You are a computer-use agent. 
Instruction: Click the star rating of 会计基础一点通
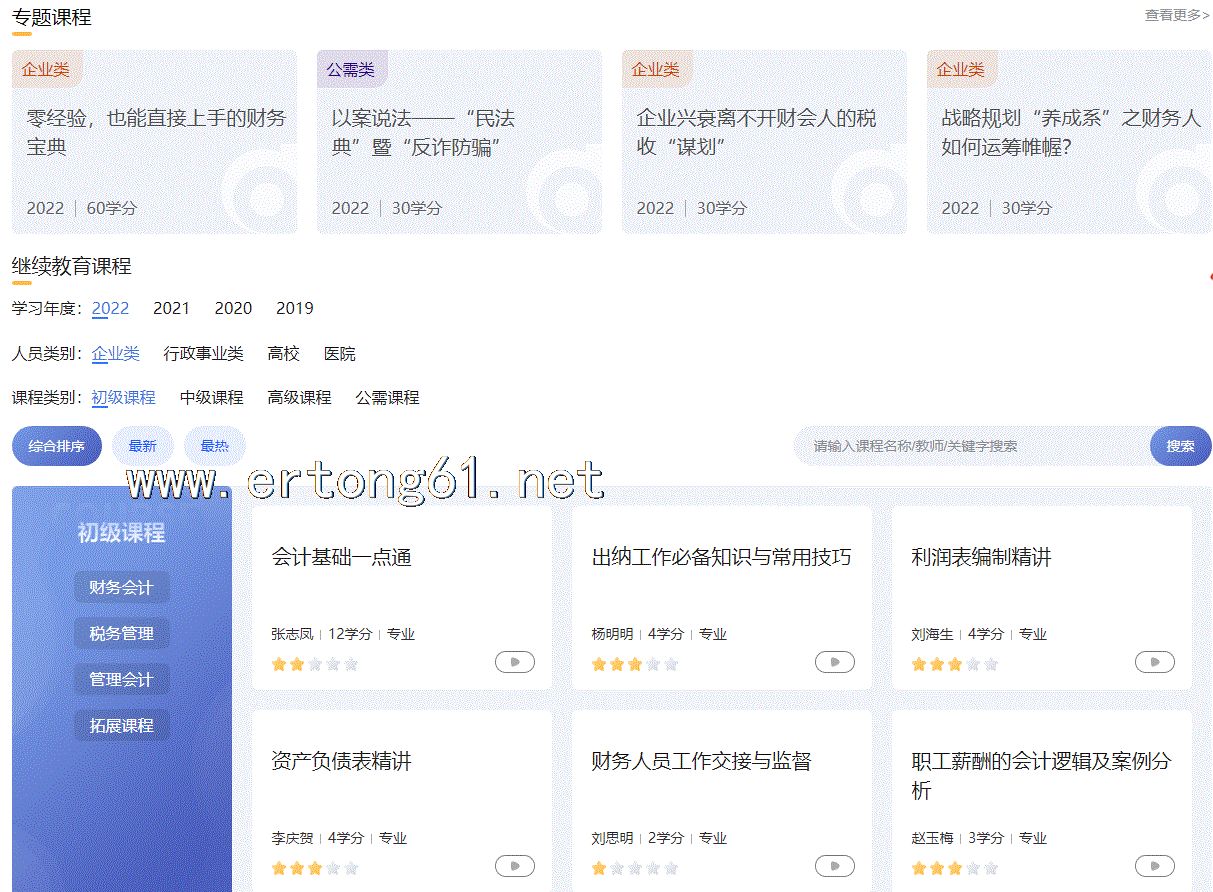click(314, 664)
